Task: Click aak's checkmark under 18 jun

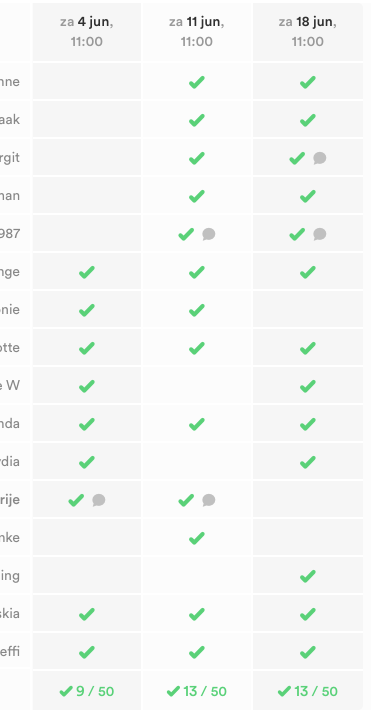Action: pos(308,120)
